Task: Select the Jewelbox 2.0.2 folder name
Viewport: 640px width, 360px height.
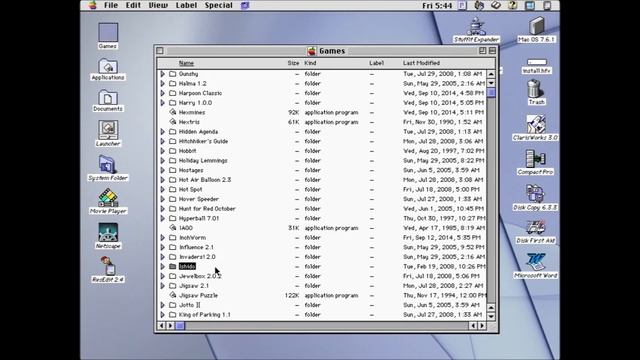Action: [200, 276]
